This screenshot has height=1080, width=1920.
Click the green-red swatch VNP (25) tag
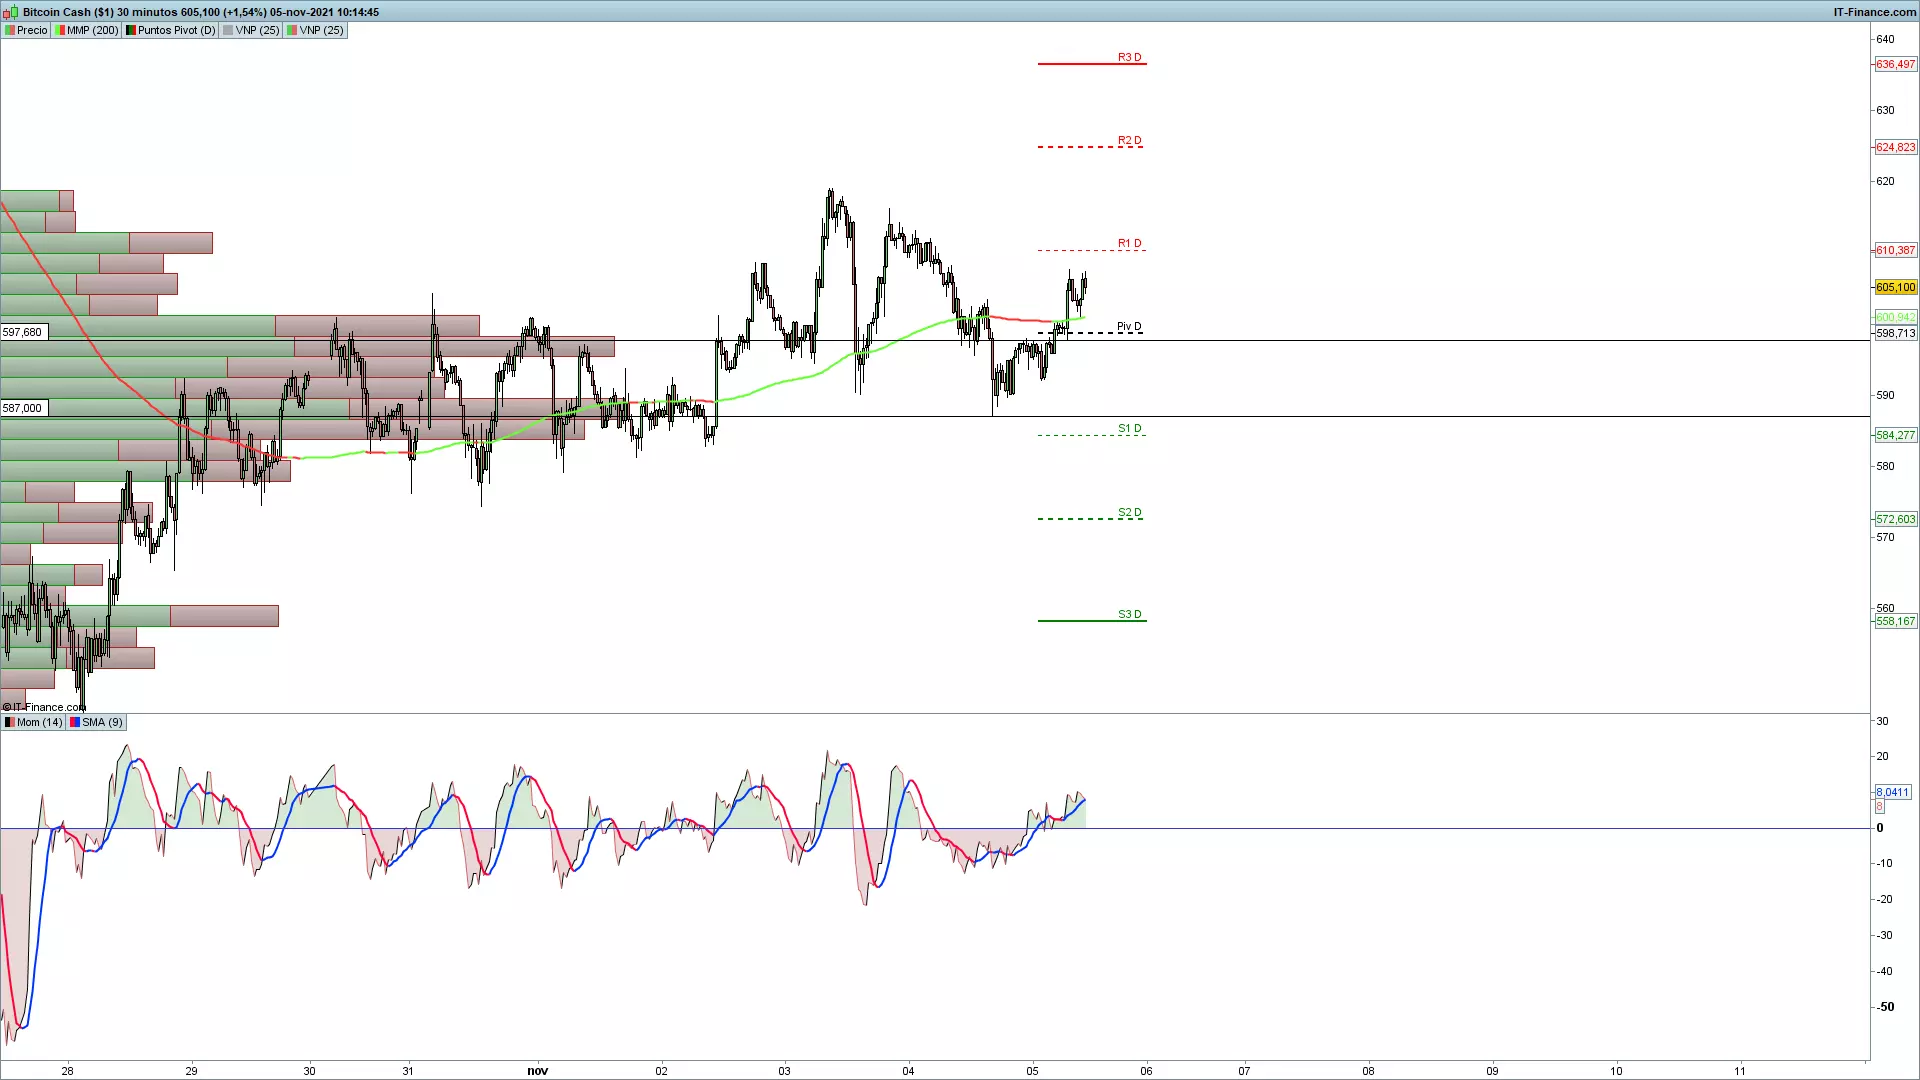tap(315, 30)
